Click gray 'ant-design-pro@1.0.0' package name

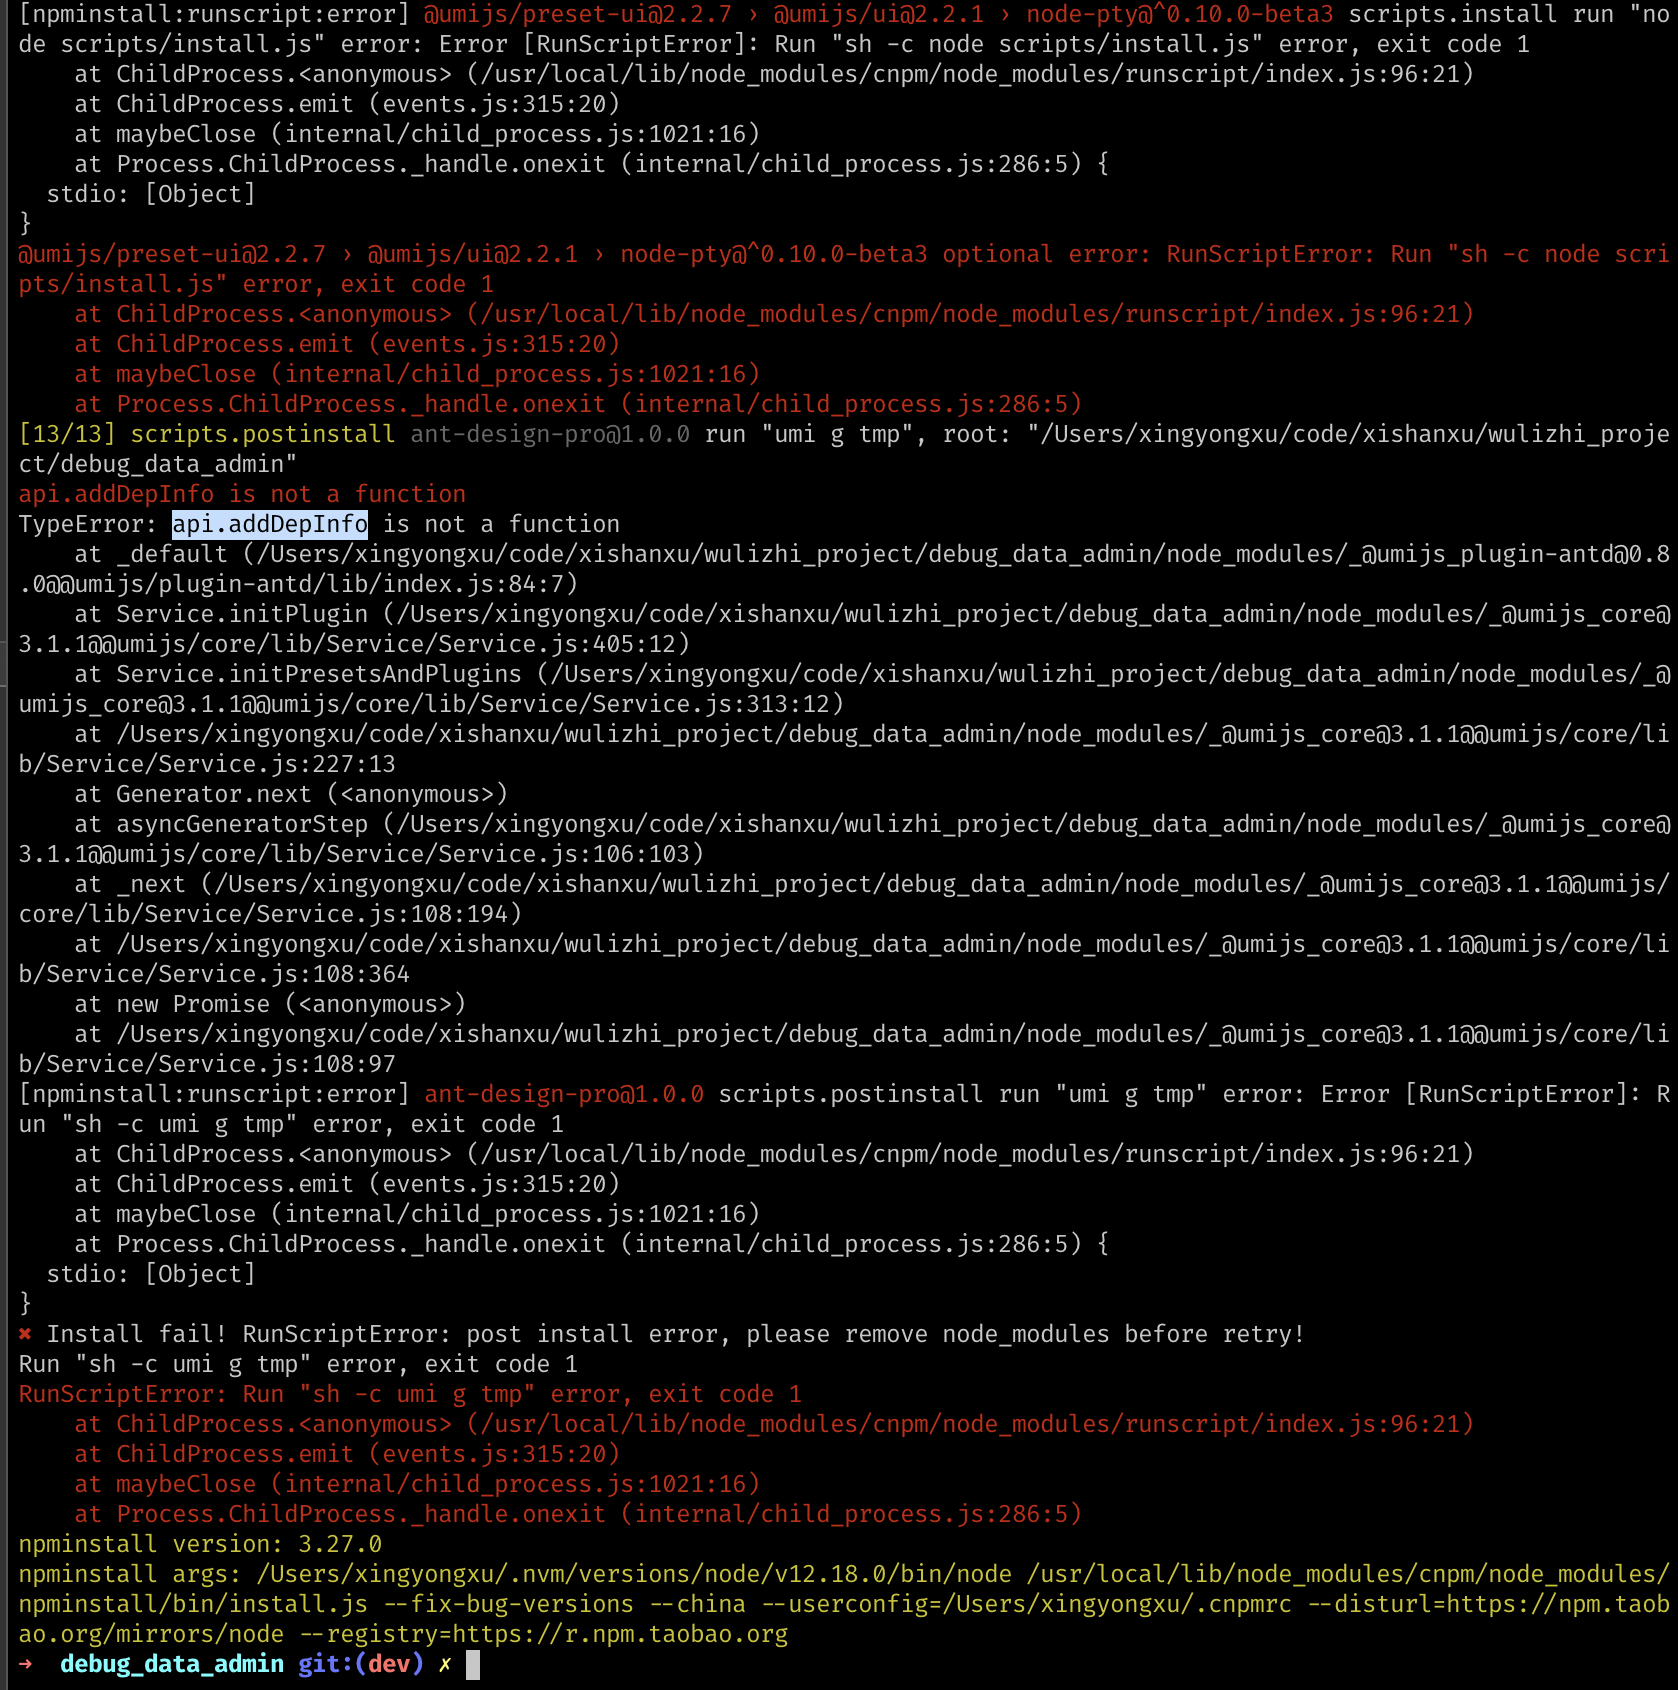550,434
